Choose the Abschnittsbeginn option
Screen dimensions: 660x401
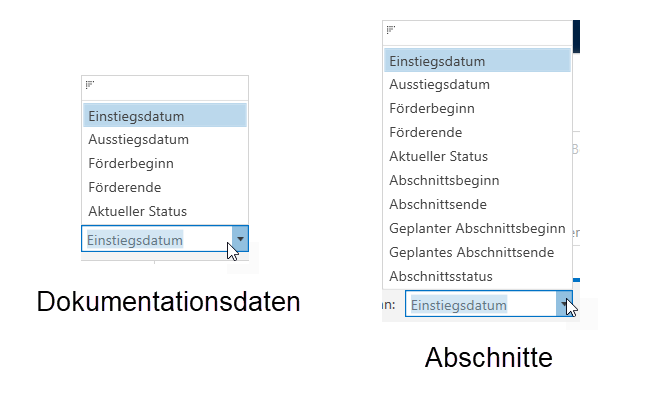pos(444,180)
